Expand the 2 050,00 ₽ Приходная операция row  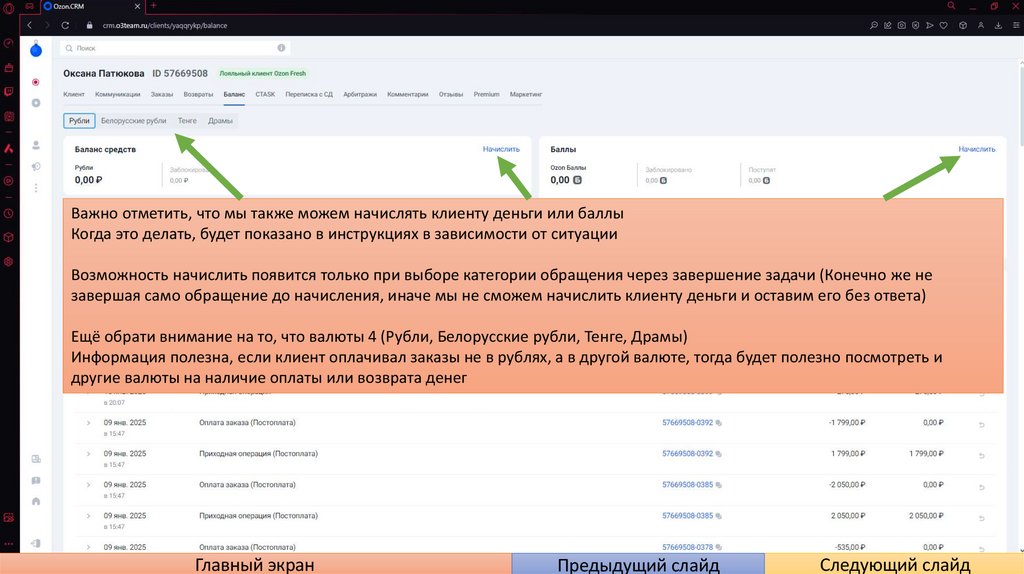click(x=88, y=516)
